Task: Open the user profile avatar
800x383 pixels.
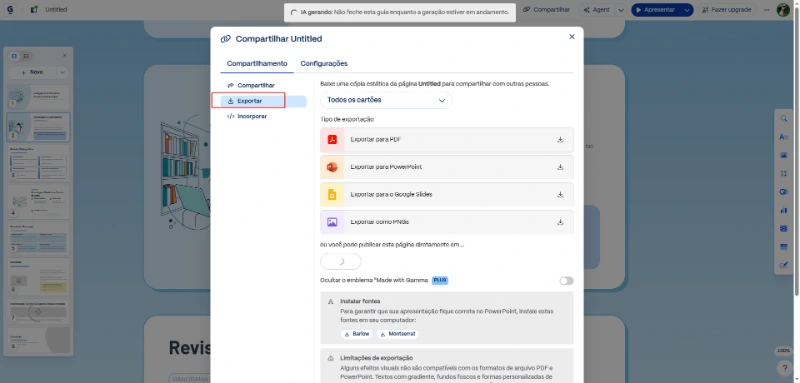Action: pos(783,10)
